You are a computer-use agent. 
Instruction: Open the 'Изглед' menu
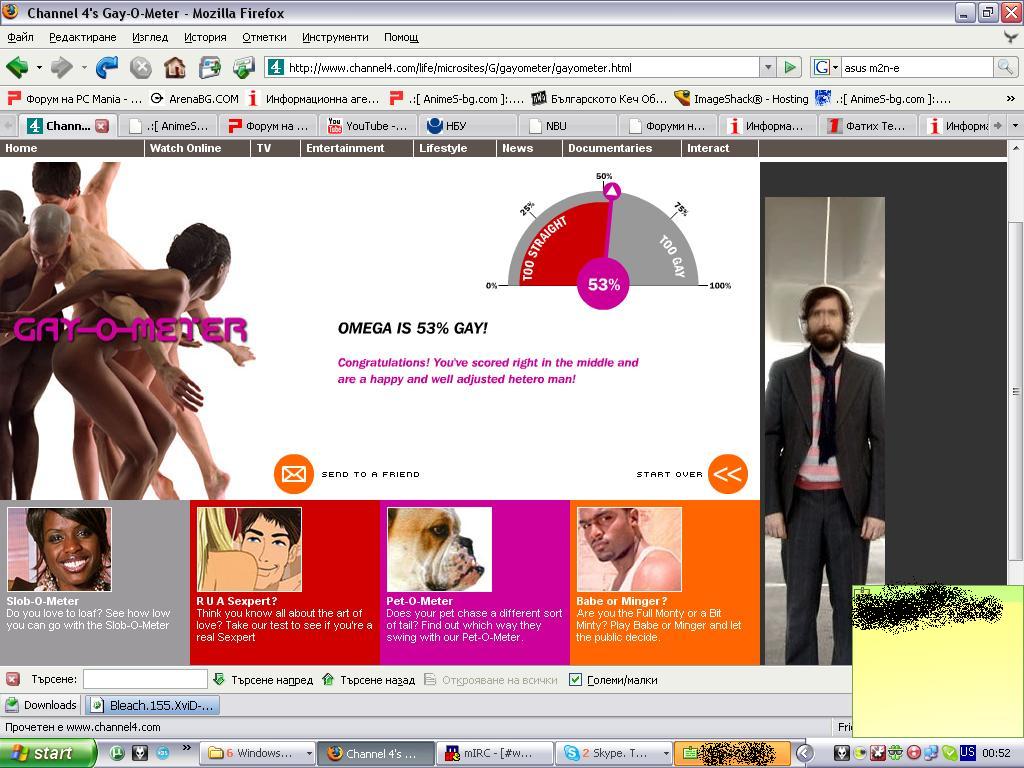(150, 37)
